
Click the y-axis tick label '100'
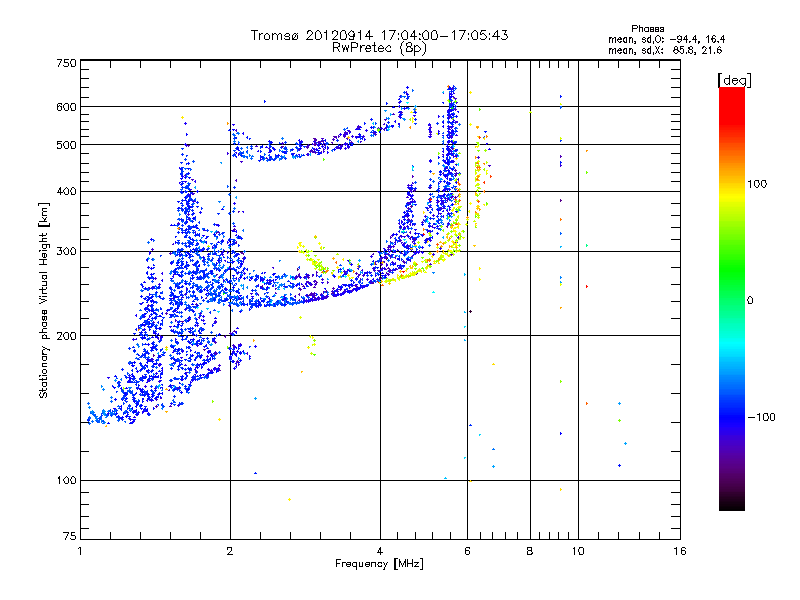[x=66, y=480]
